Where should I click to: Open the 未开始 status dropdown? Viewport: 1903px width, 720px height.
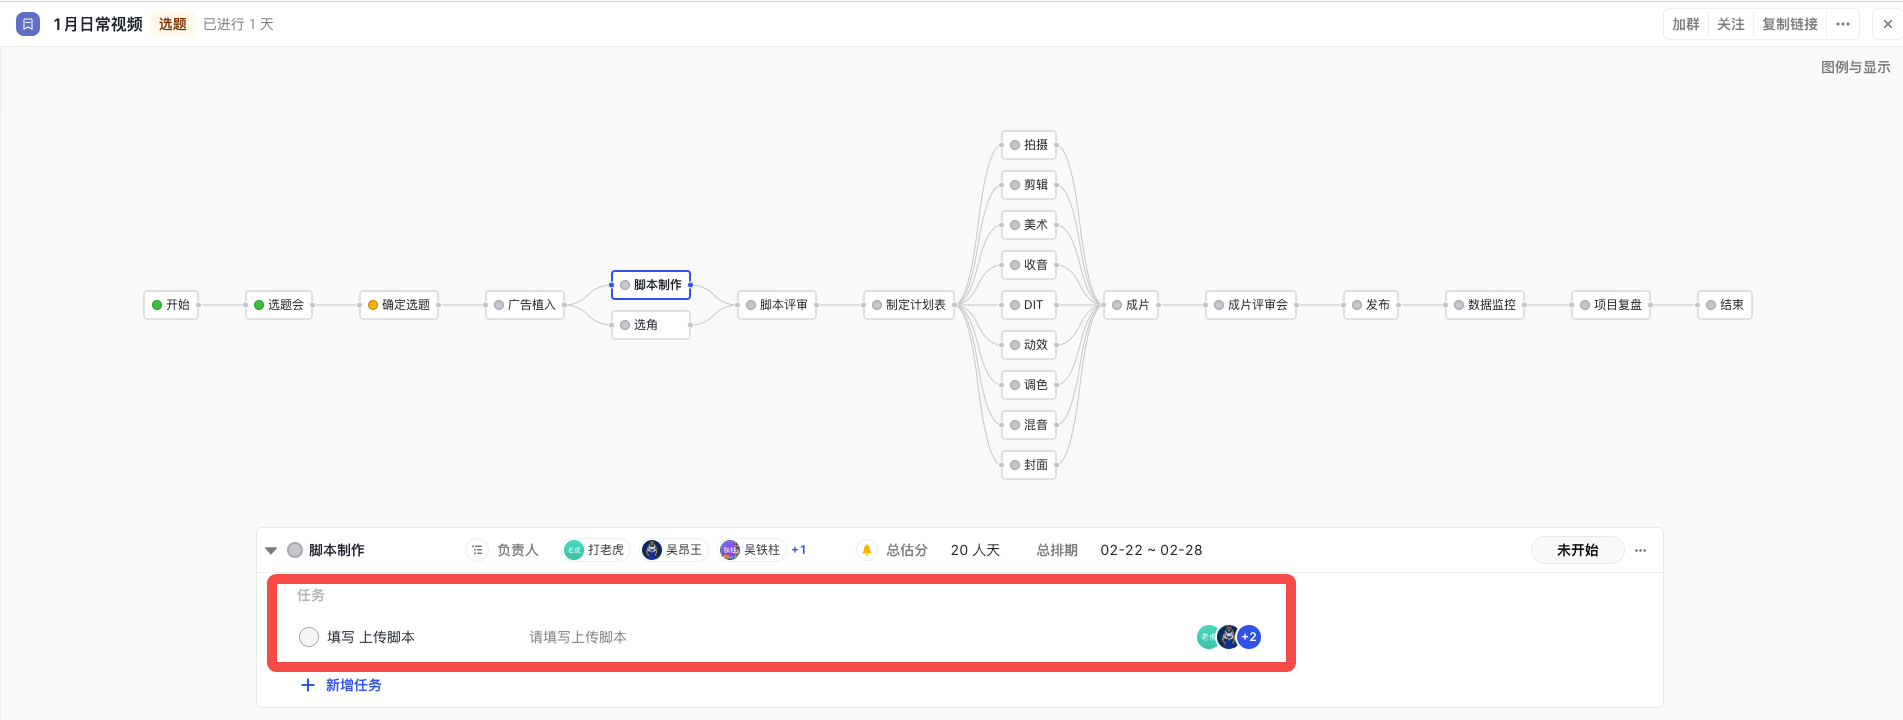coord(1577,550)
